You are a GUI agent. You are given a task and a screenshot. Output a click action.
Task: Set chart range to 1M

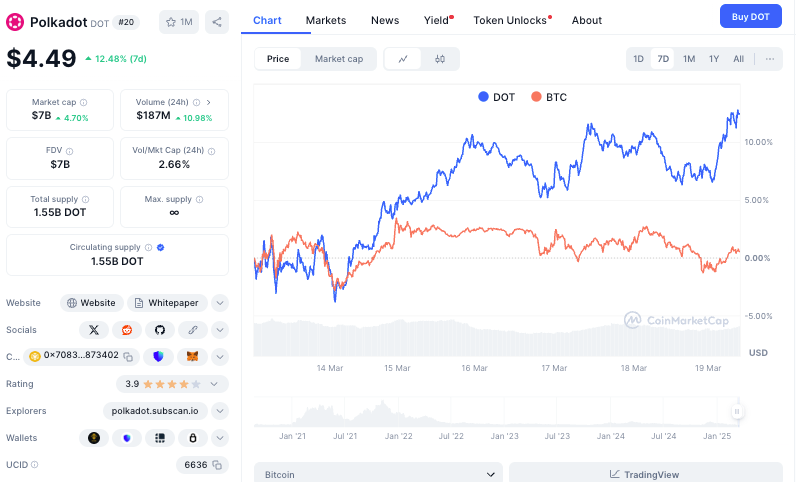(x=689, y=59)
